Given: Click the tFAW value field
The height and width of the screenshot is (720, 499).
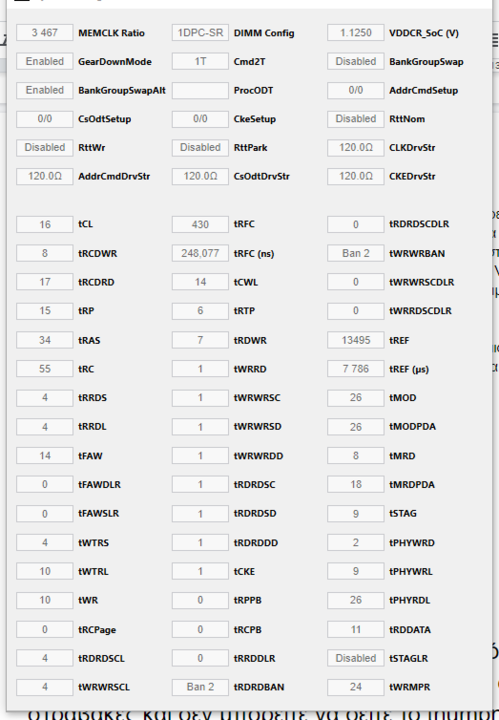Looking at the screenshot, I should click(45, 456).
